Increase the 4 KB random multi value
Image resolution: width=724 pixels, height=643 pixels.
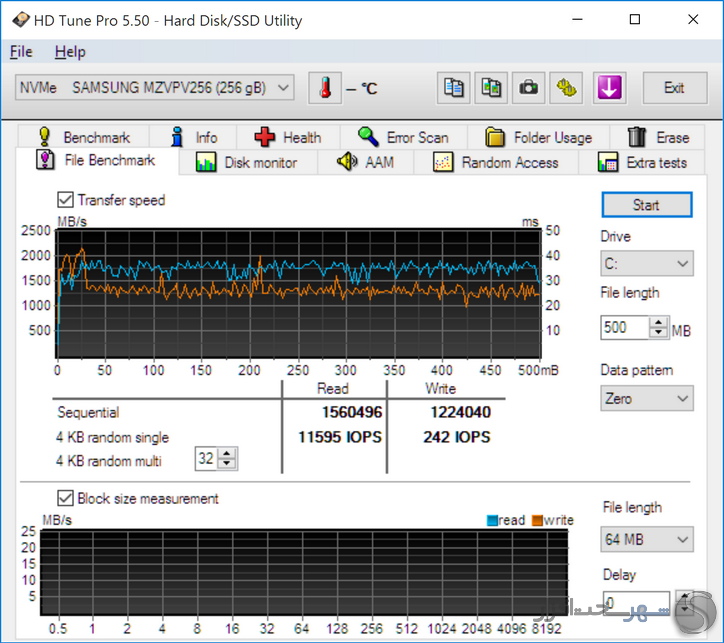click(x=227, y=454)
